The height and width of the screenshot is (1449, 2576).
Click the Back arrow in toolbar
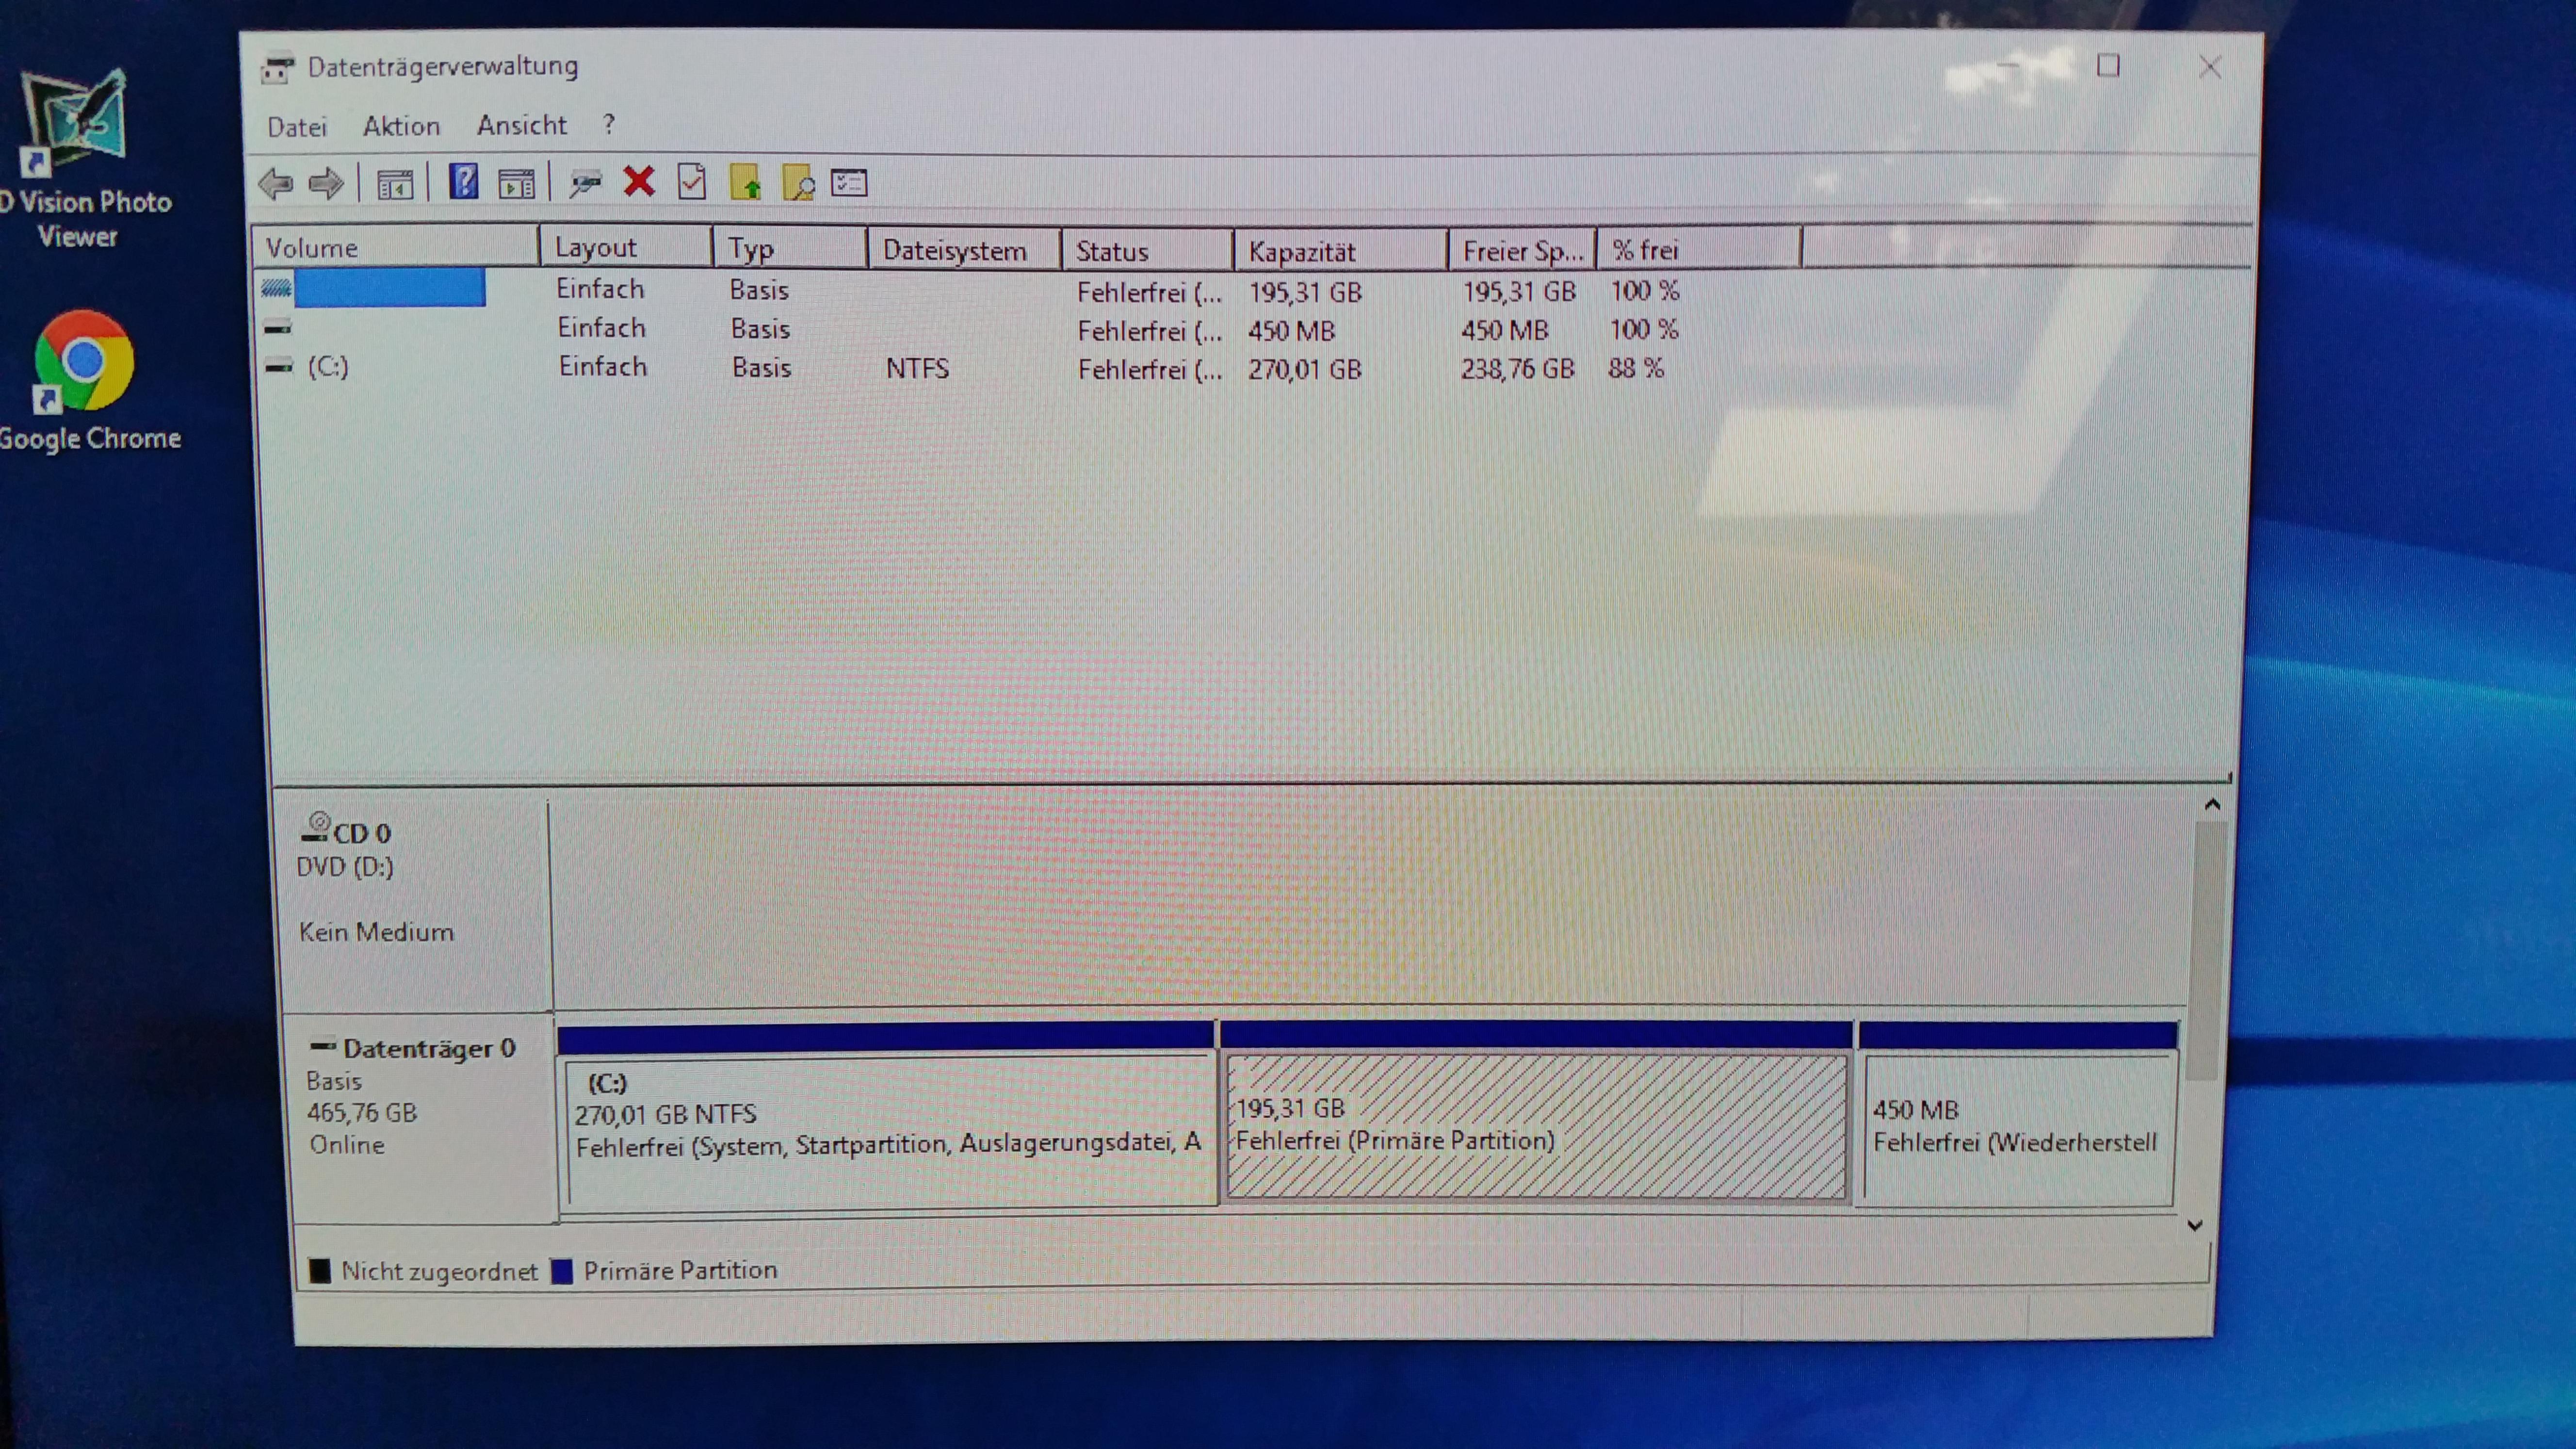pyautogui.click(x=275, y=183)
